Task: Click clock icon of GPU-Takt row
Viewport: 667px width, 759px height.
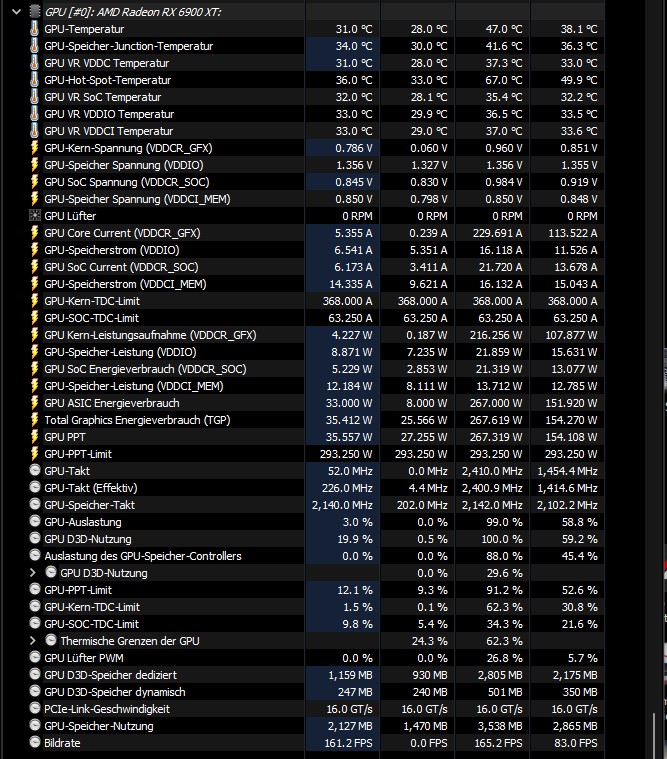Action: click(35, 470)
